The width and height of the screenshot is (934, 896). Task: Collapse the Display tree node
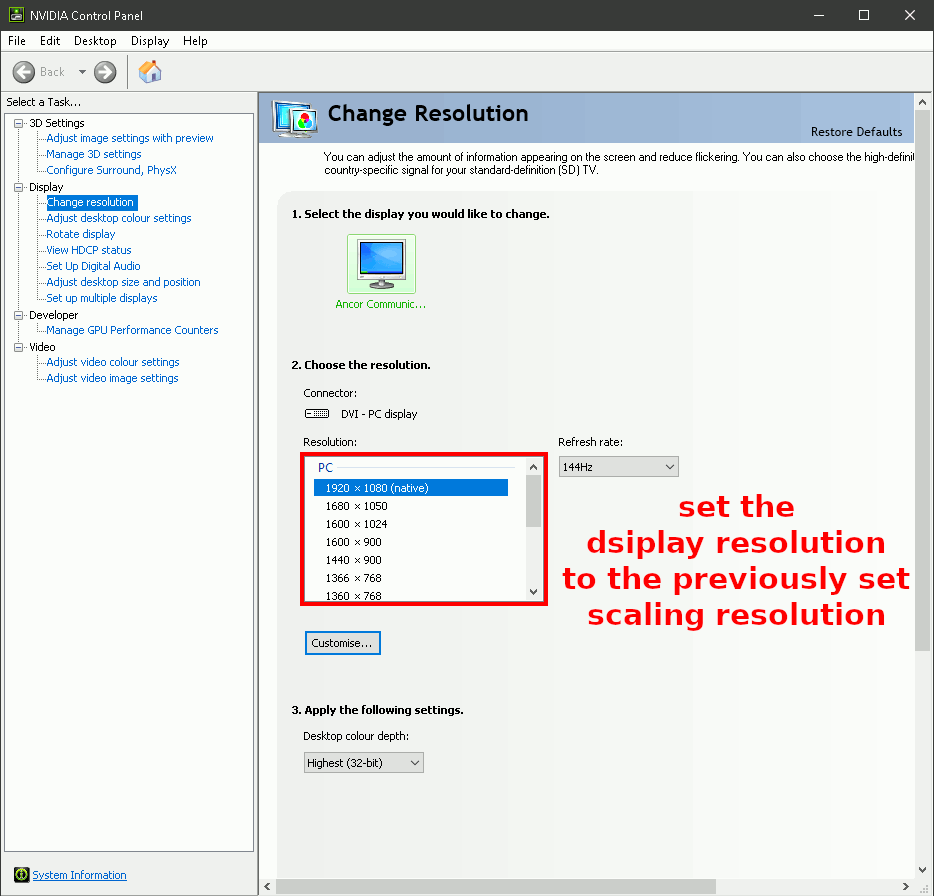click(x=18, y=187)
